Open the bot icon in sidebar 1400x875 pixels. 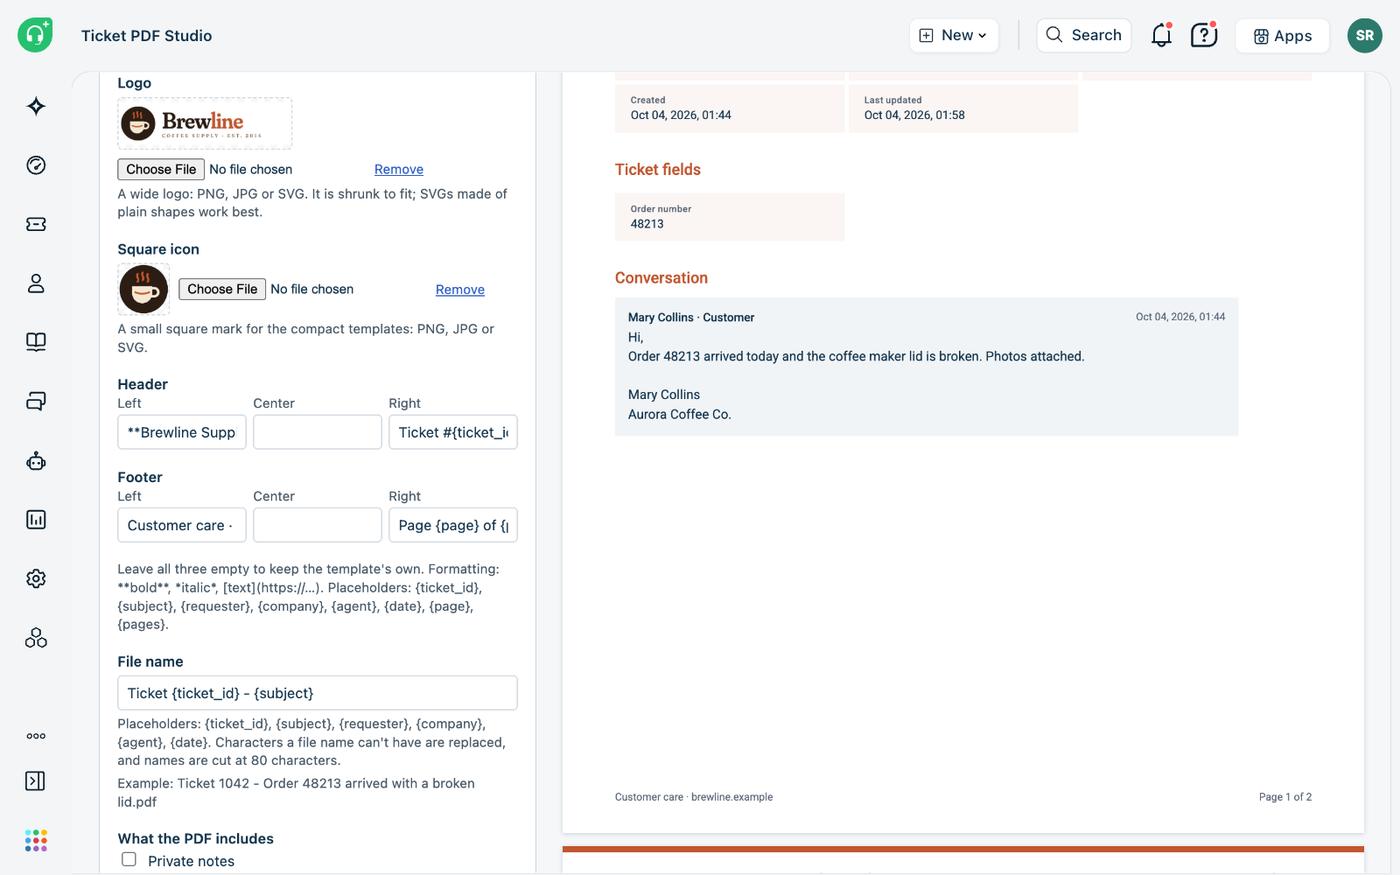[x=36, y=460]
